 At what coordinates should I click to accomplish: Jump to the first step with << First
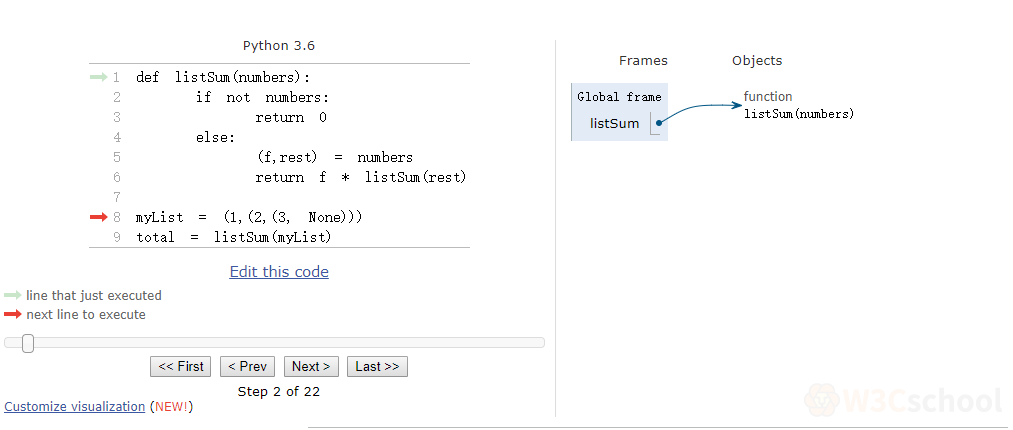point(181,367)
